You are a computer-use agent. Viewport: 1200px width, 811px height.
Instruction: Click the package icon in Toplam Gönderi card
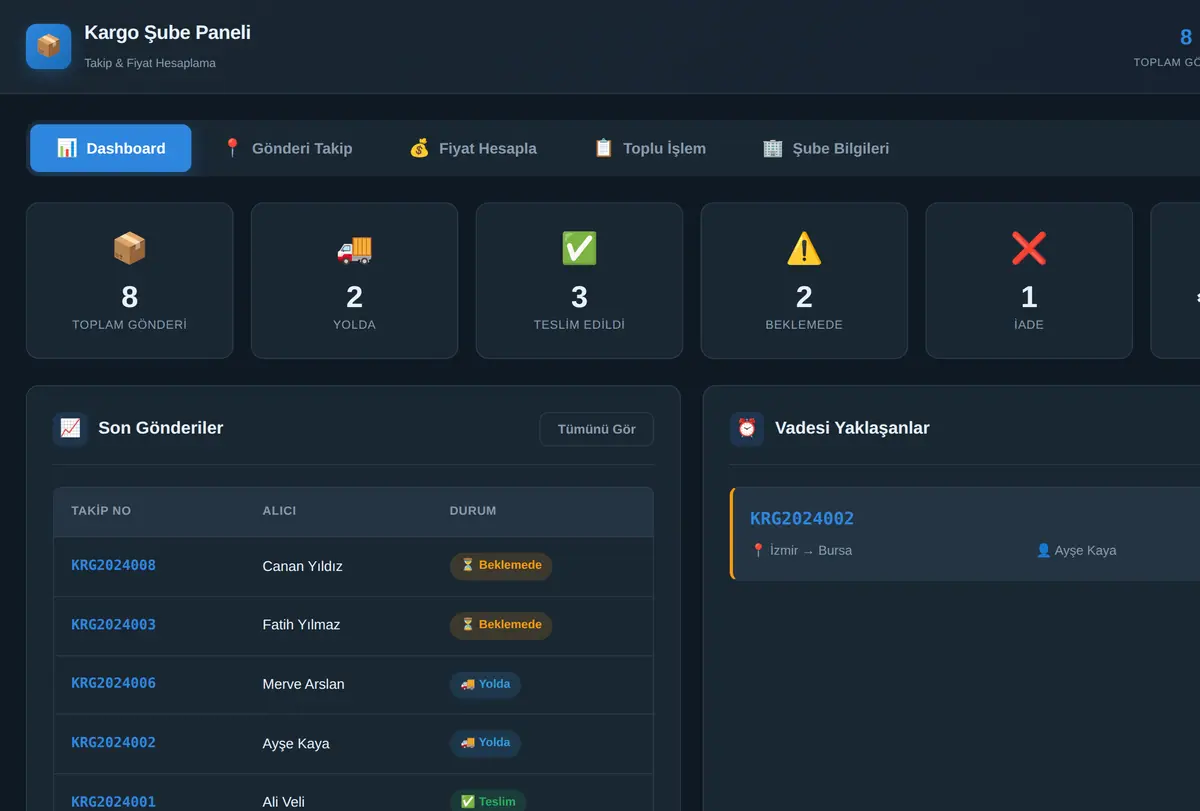[x=129, y=248]
